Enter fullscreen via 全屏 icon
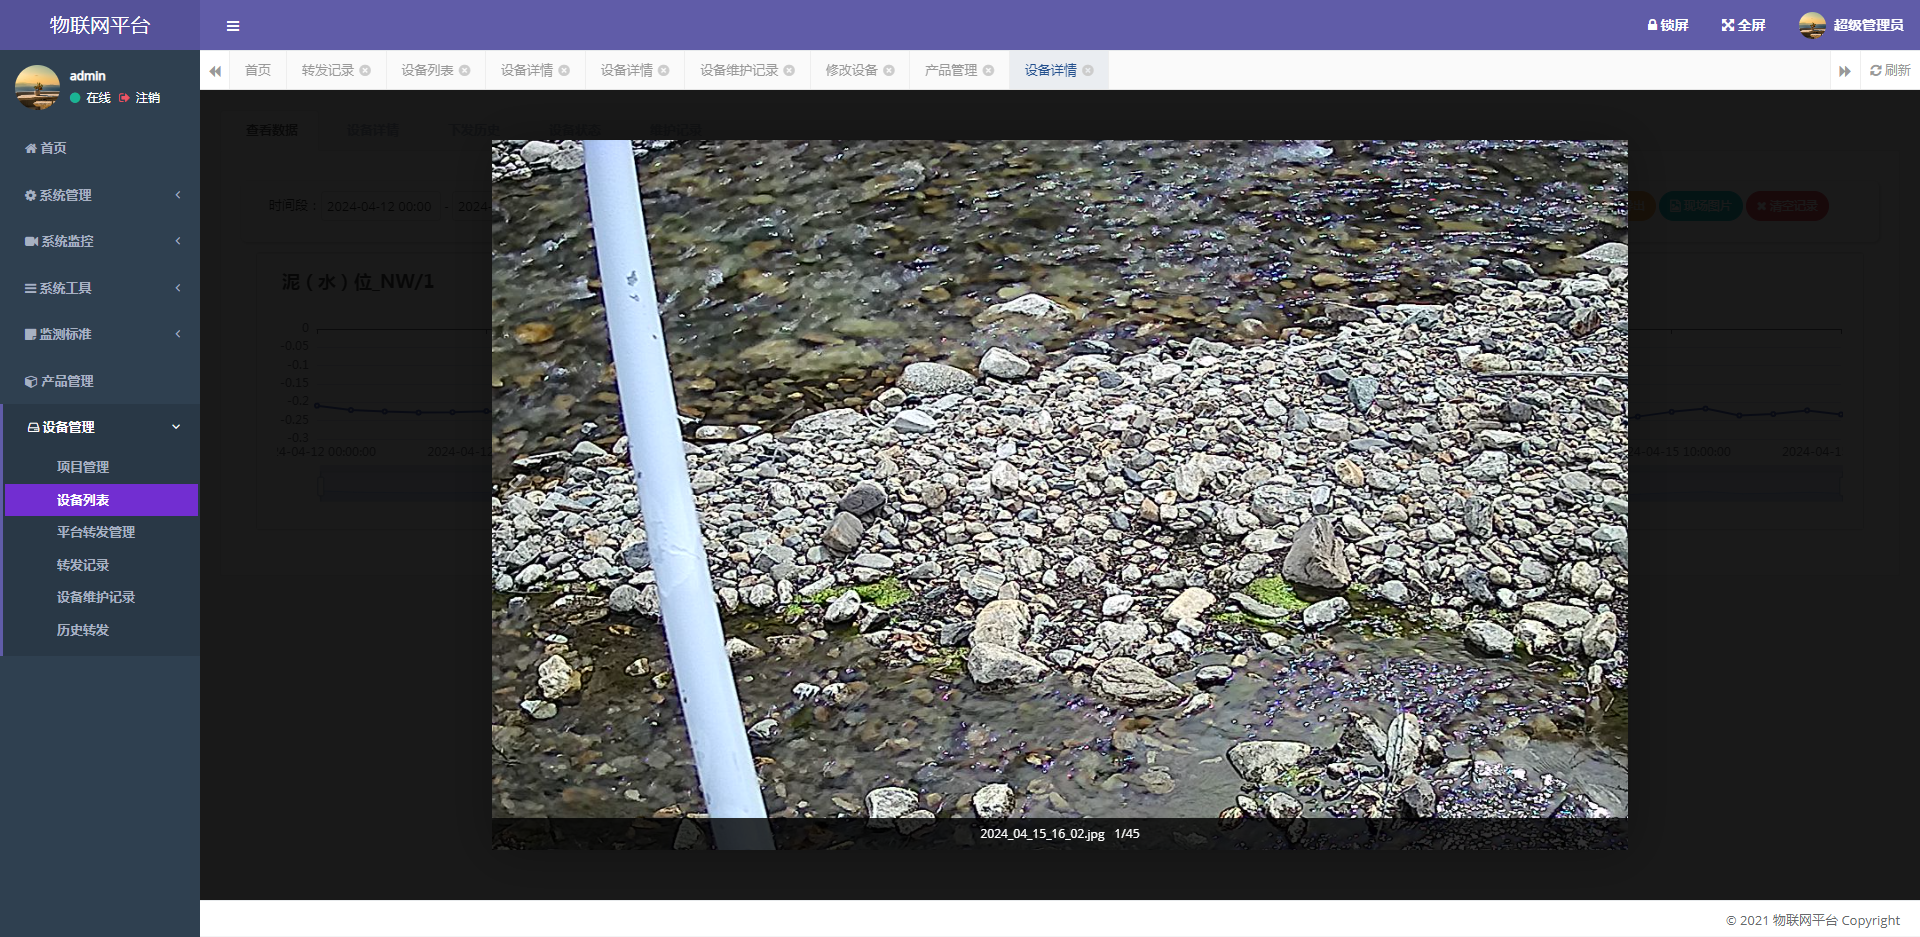Image resolution: width=1920 pixels, height=937 pixels. pyautogui.click(x=1727, y=25)
